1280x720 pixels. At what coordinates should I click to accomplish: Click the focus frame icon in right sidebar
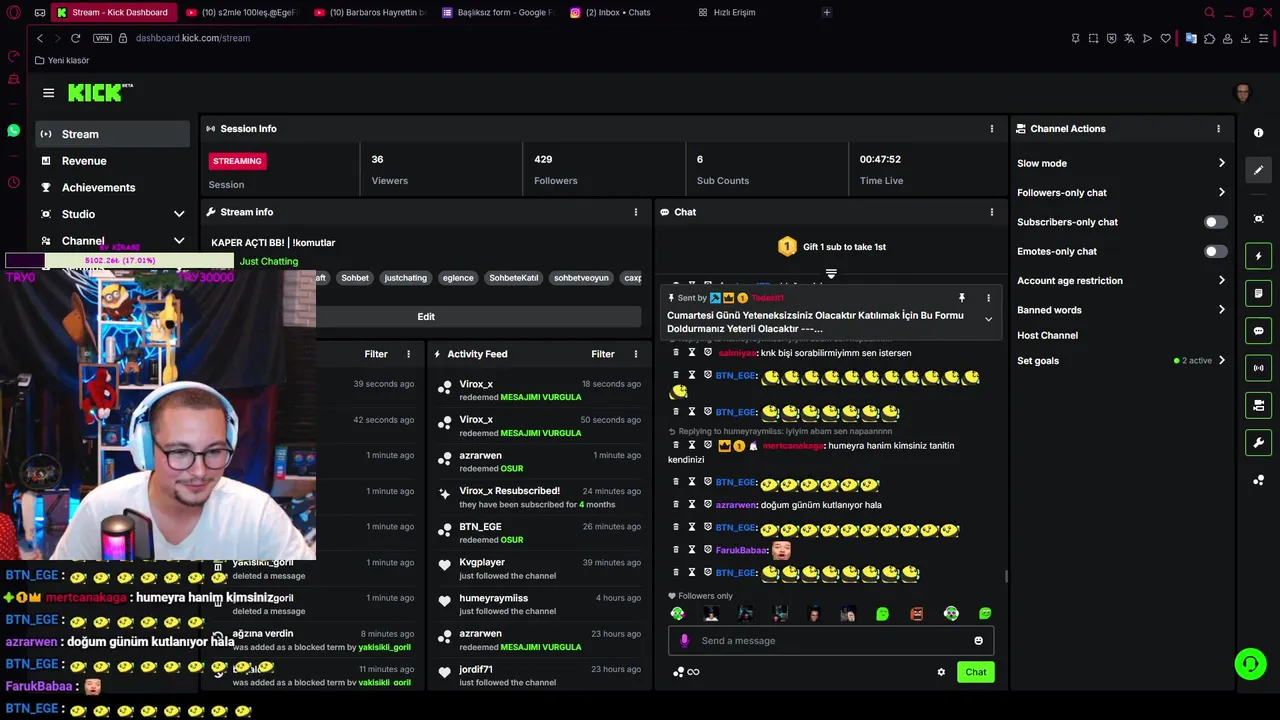click(1258, 219)
